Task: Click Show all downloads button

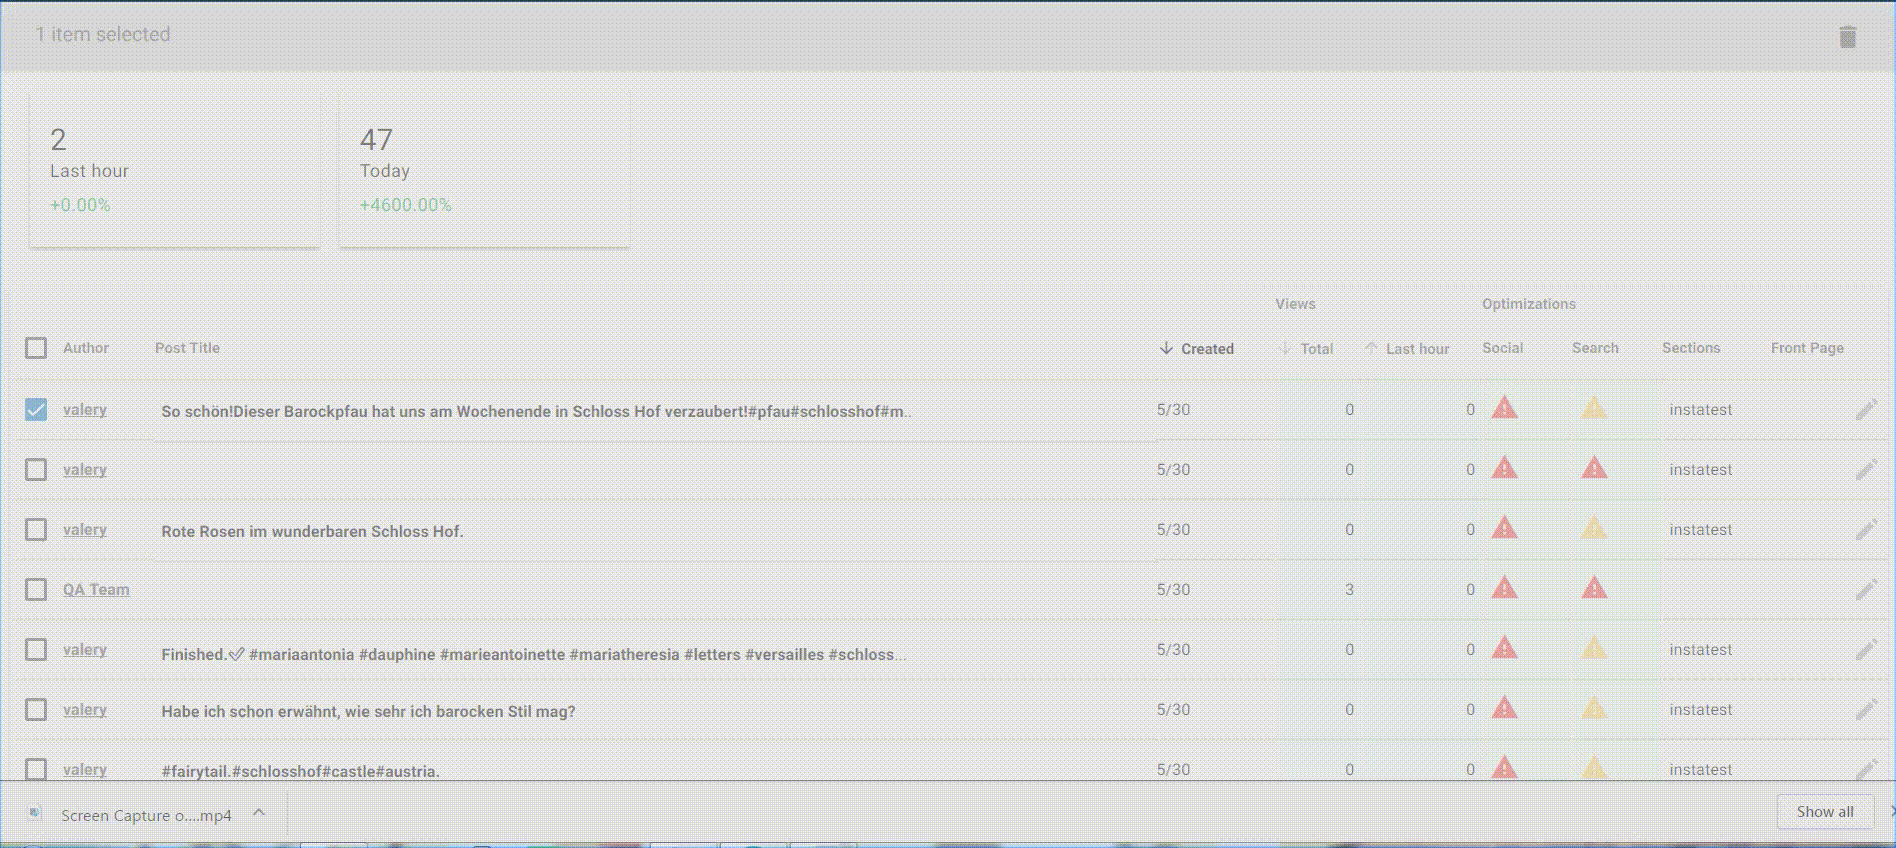Action: [1824, 812]
